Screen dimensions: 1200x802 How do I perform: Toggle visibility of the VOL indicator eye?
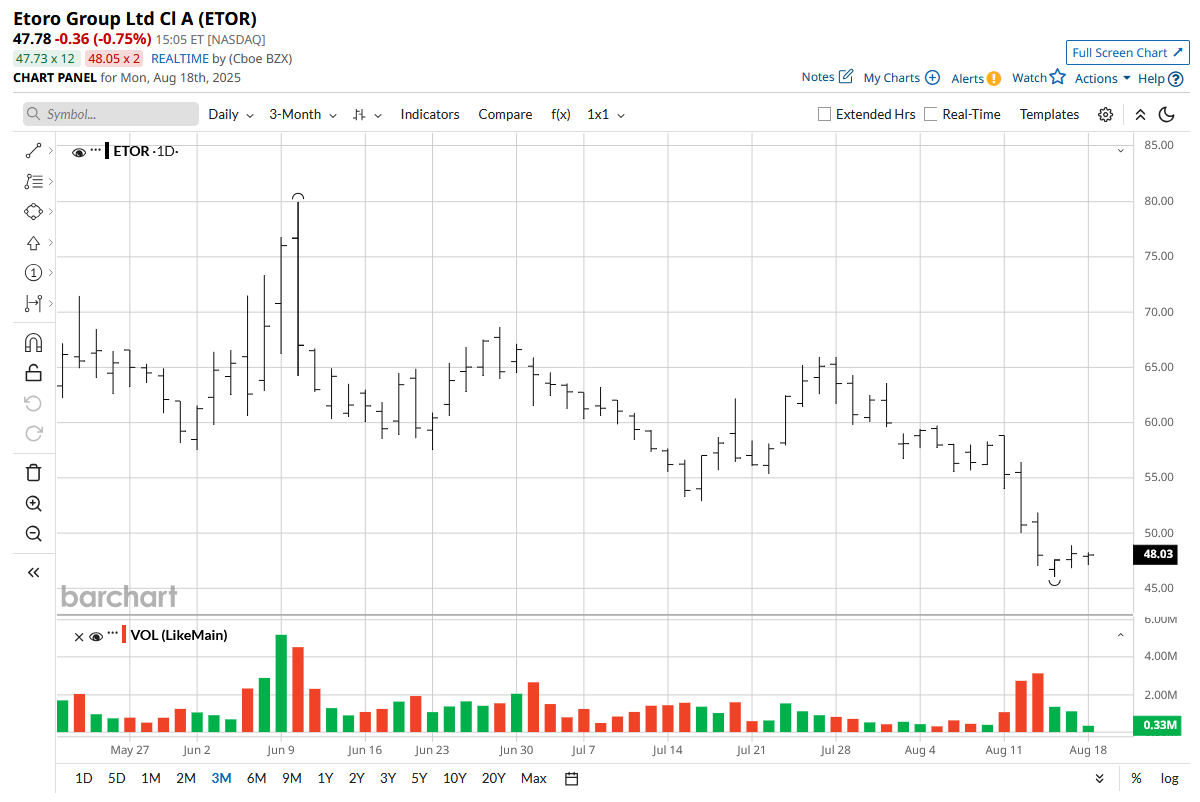(x=96, y=635)
